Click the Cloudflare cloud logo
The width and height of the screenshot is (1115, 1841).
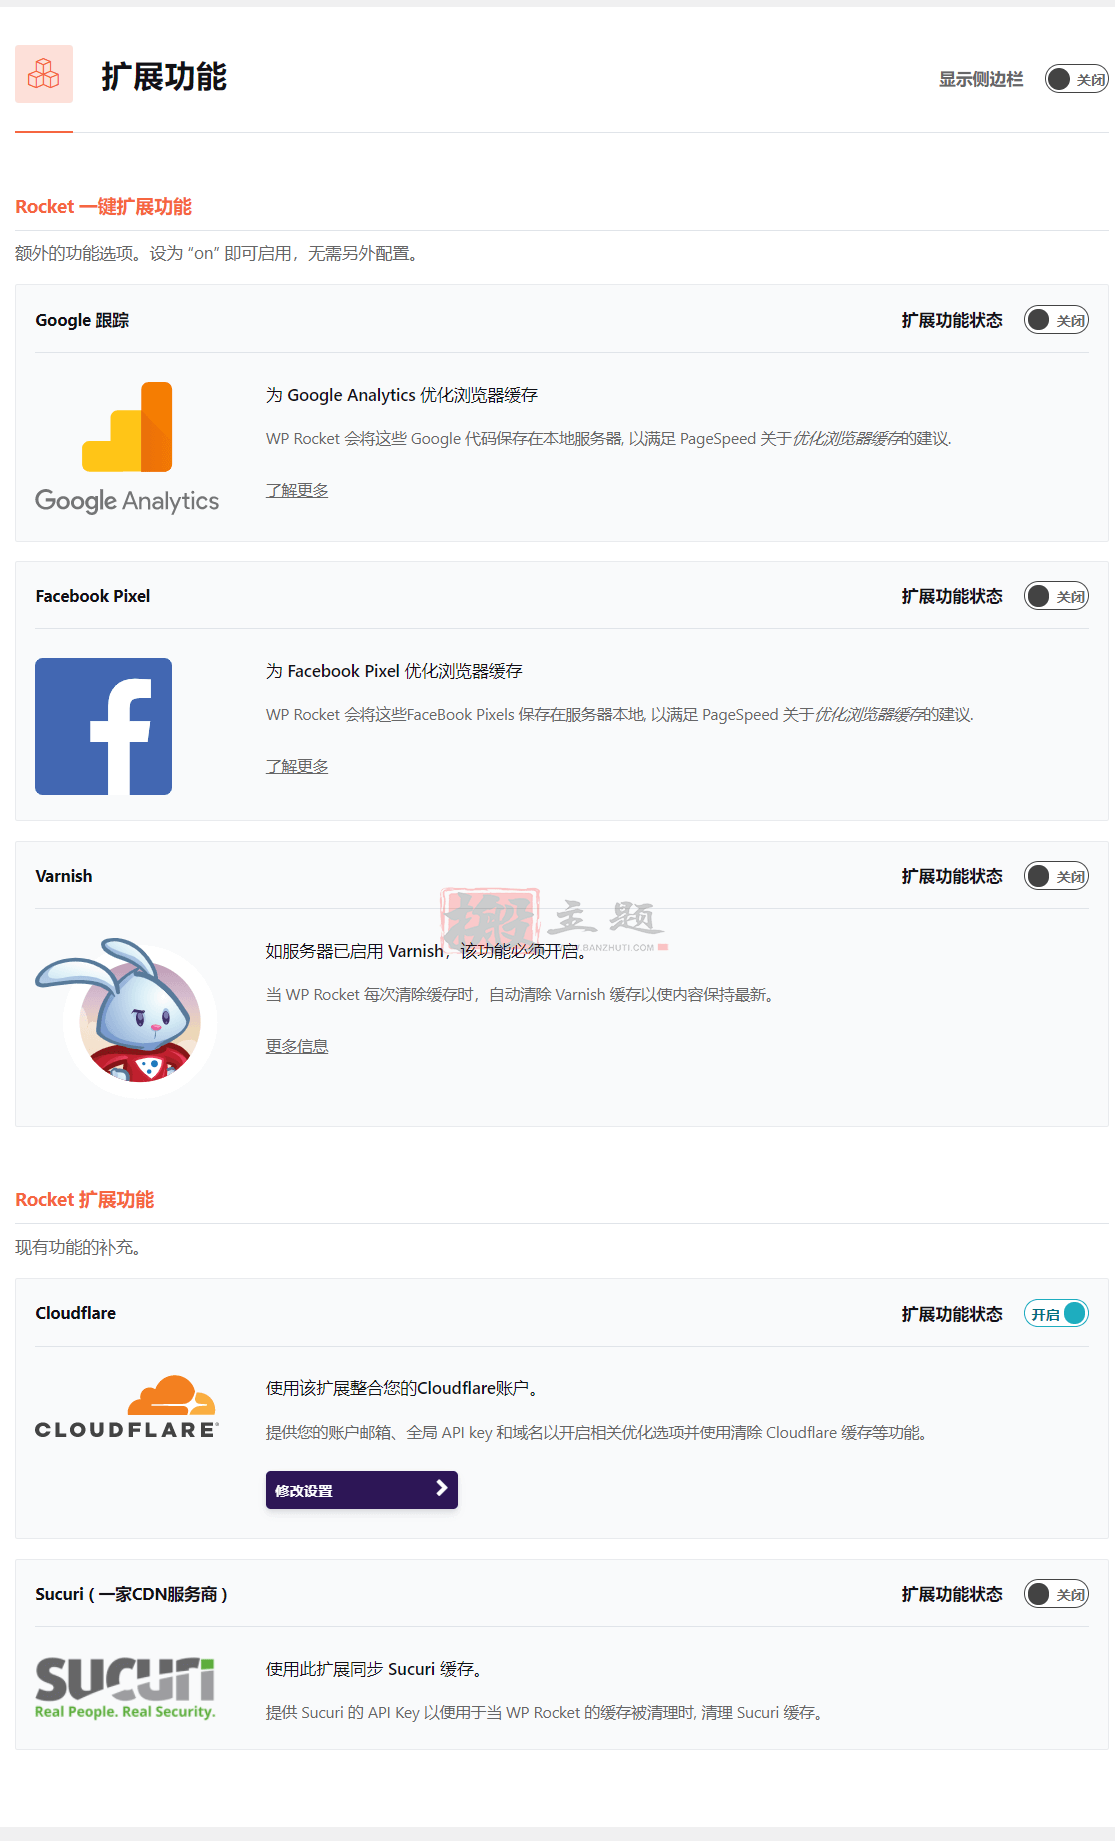click(127, 1407)
